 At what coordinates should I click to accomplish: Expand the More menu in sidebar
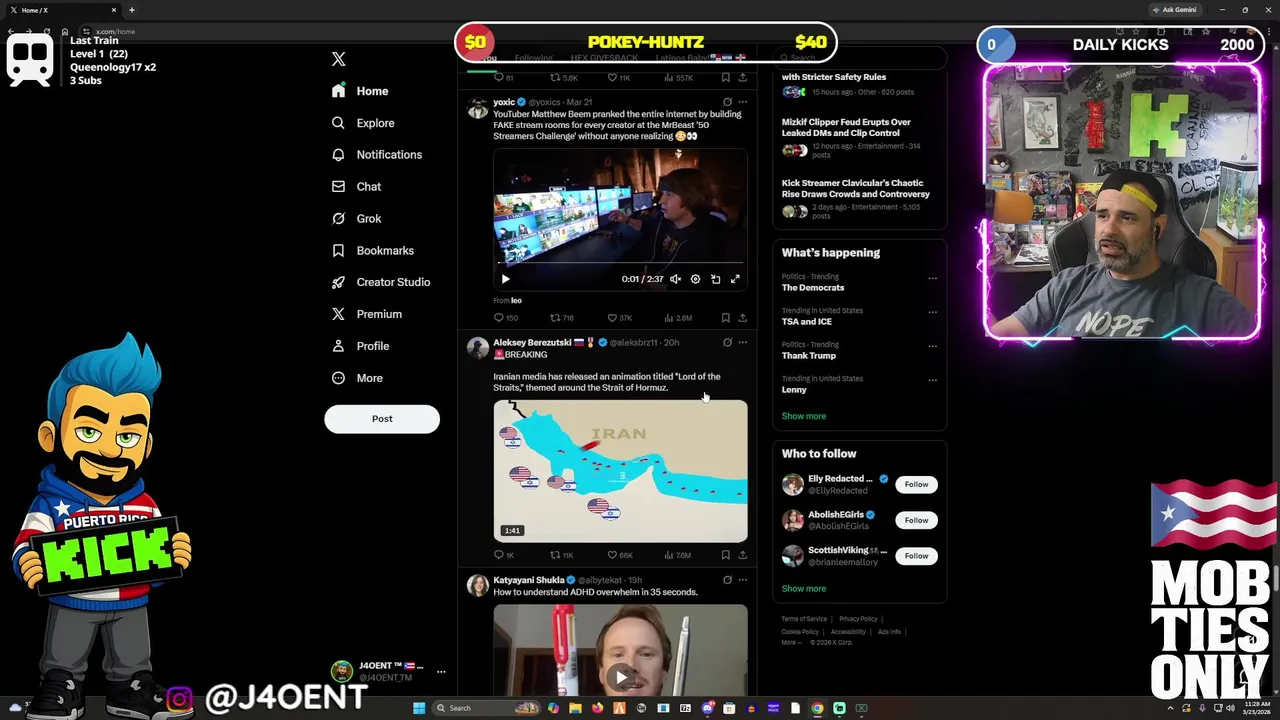coord(357,378)
